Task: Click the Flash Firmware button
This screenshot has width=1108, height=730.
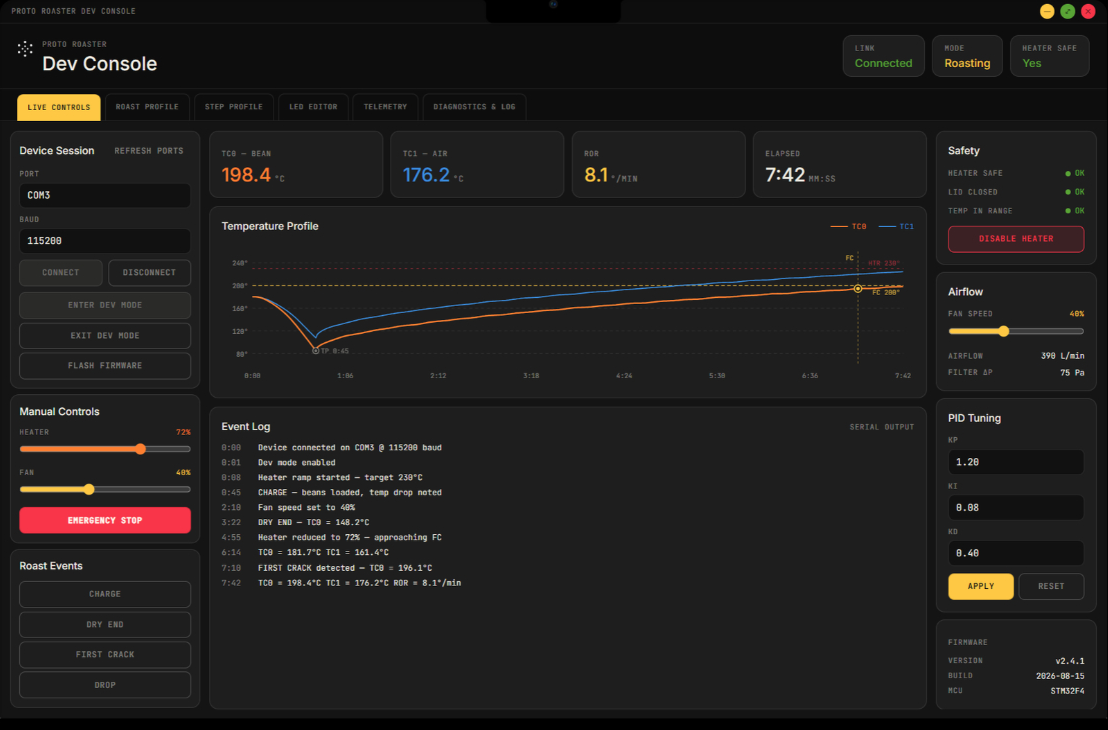Action: point(105,366)
